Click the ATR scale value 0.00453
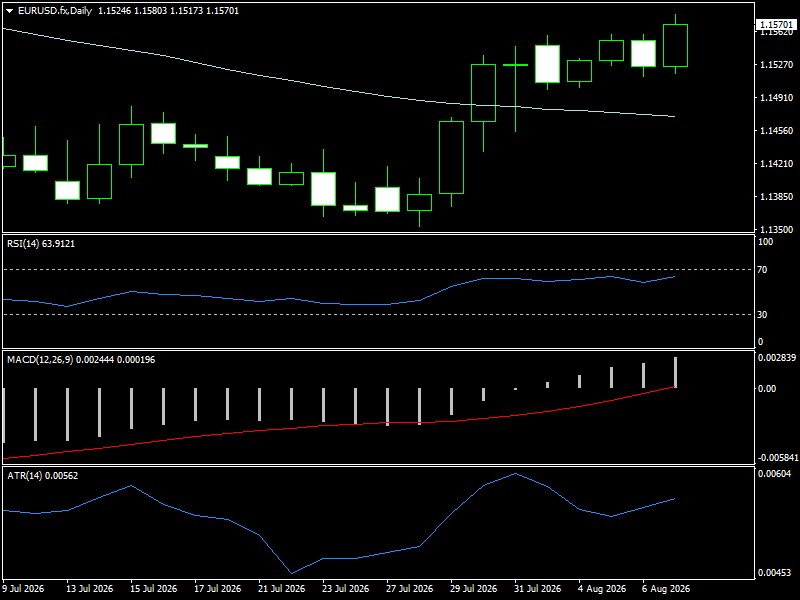800x600 pixels. point(775,572)
